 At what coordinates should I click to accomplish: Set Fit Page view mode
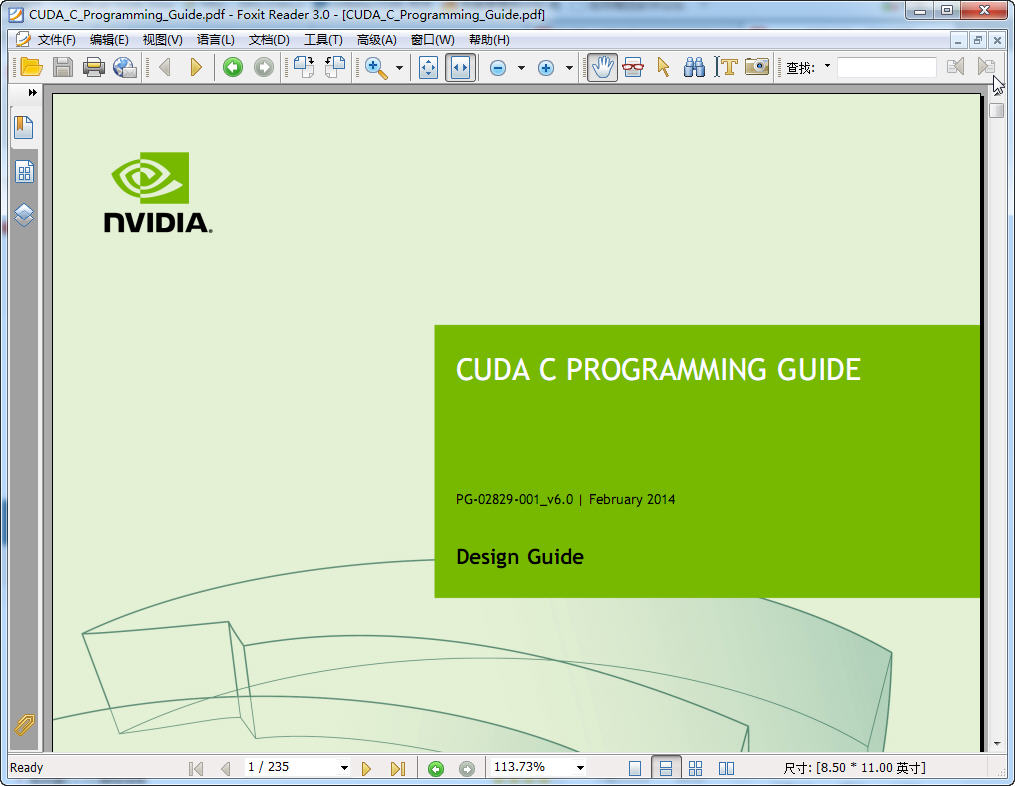429,67
